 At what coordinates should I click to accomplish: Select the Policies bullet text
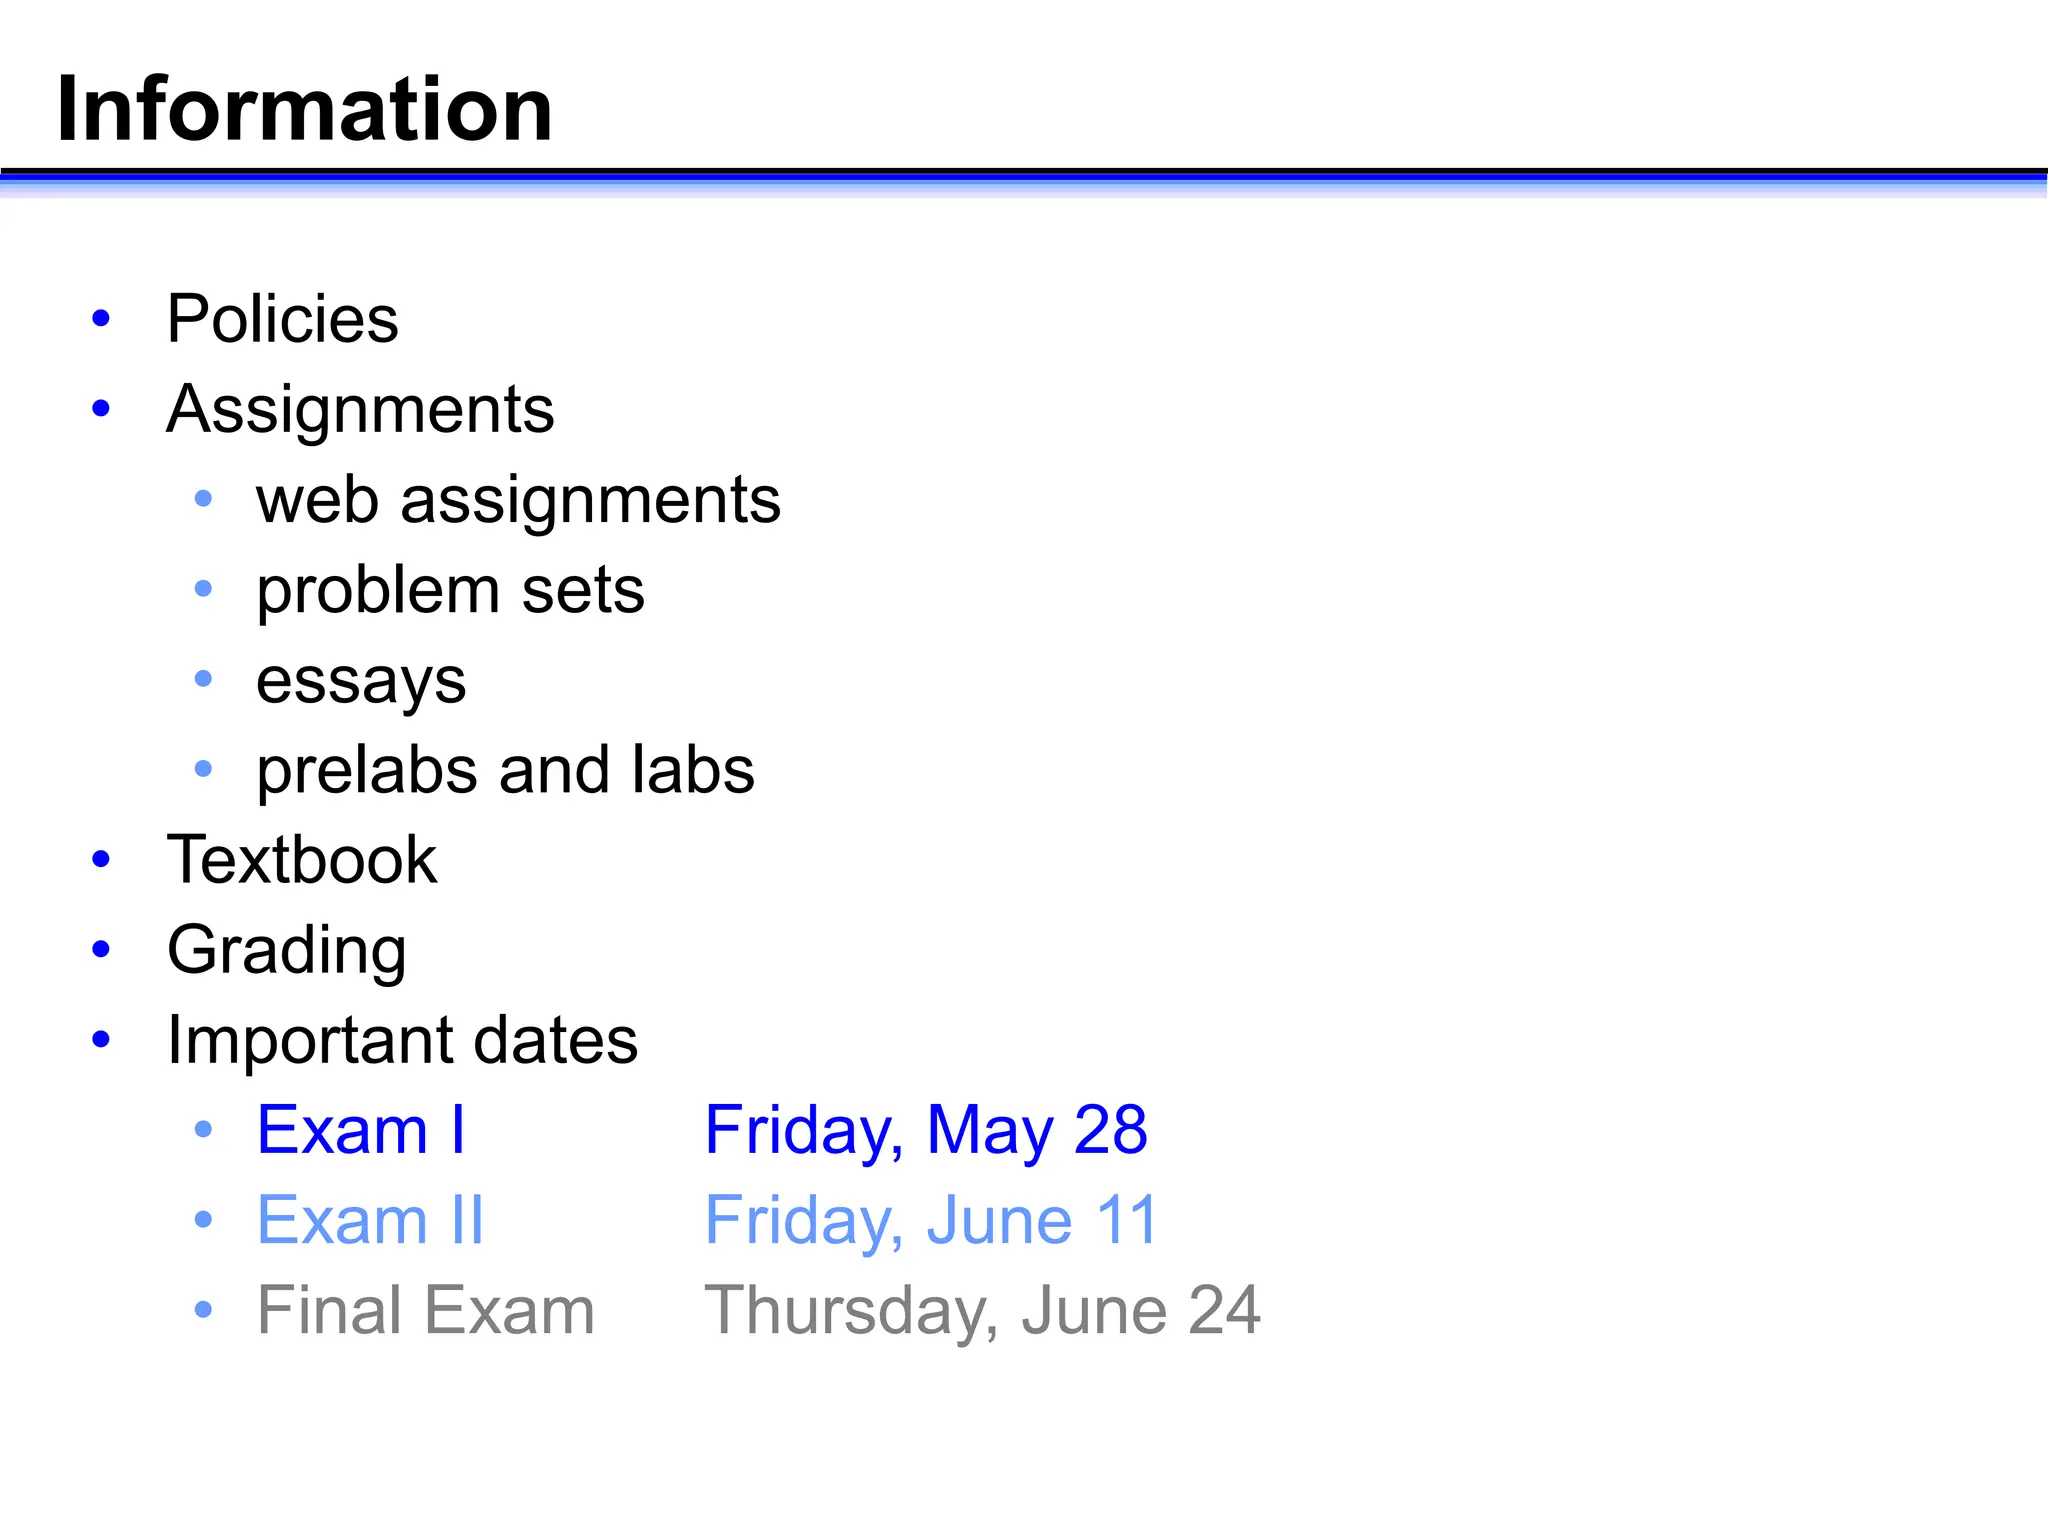(x=282, y=319)
